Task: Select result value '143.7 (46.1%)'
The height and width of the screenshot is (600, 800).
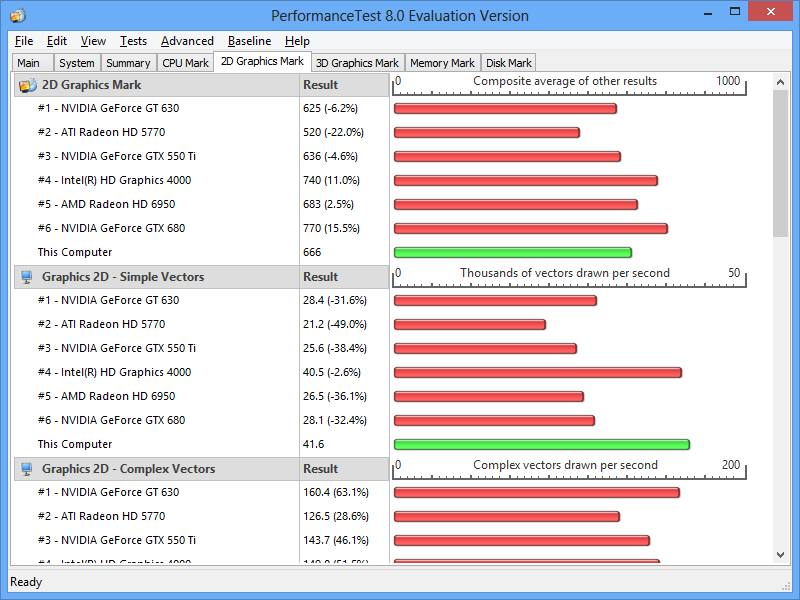Action: pos(336,540)
